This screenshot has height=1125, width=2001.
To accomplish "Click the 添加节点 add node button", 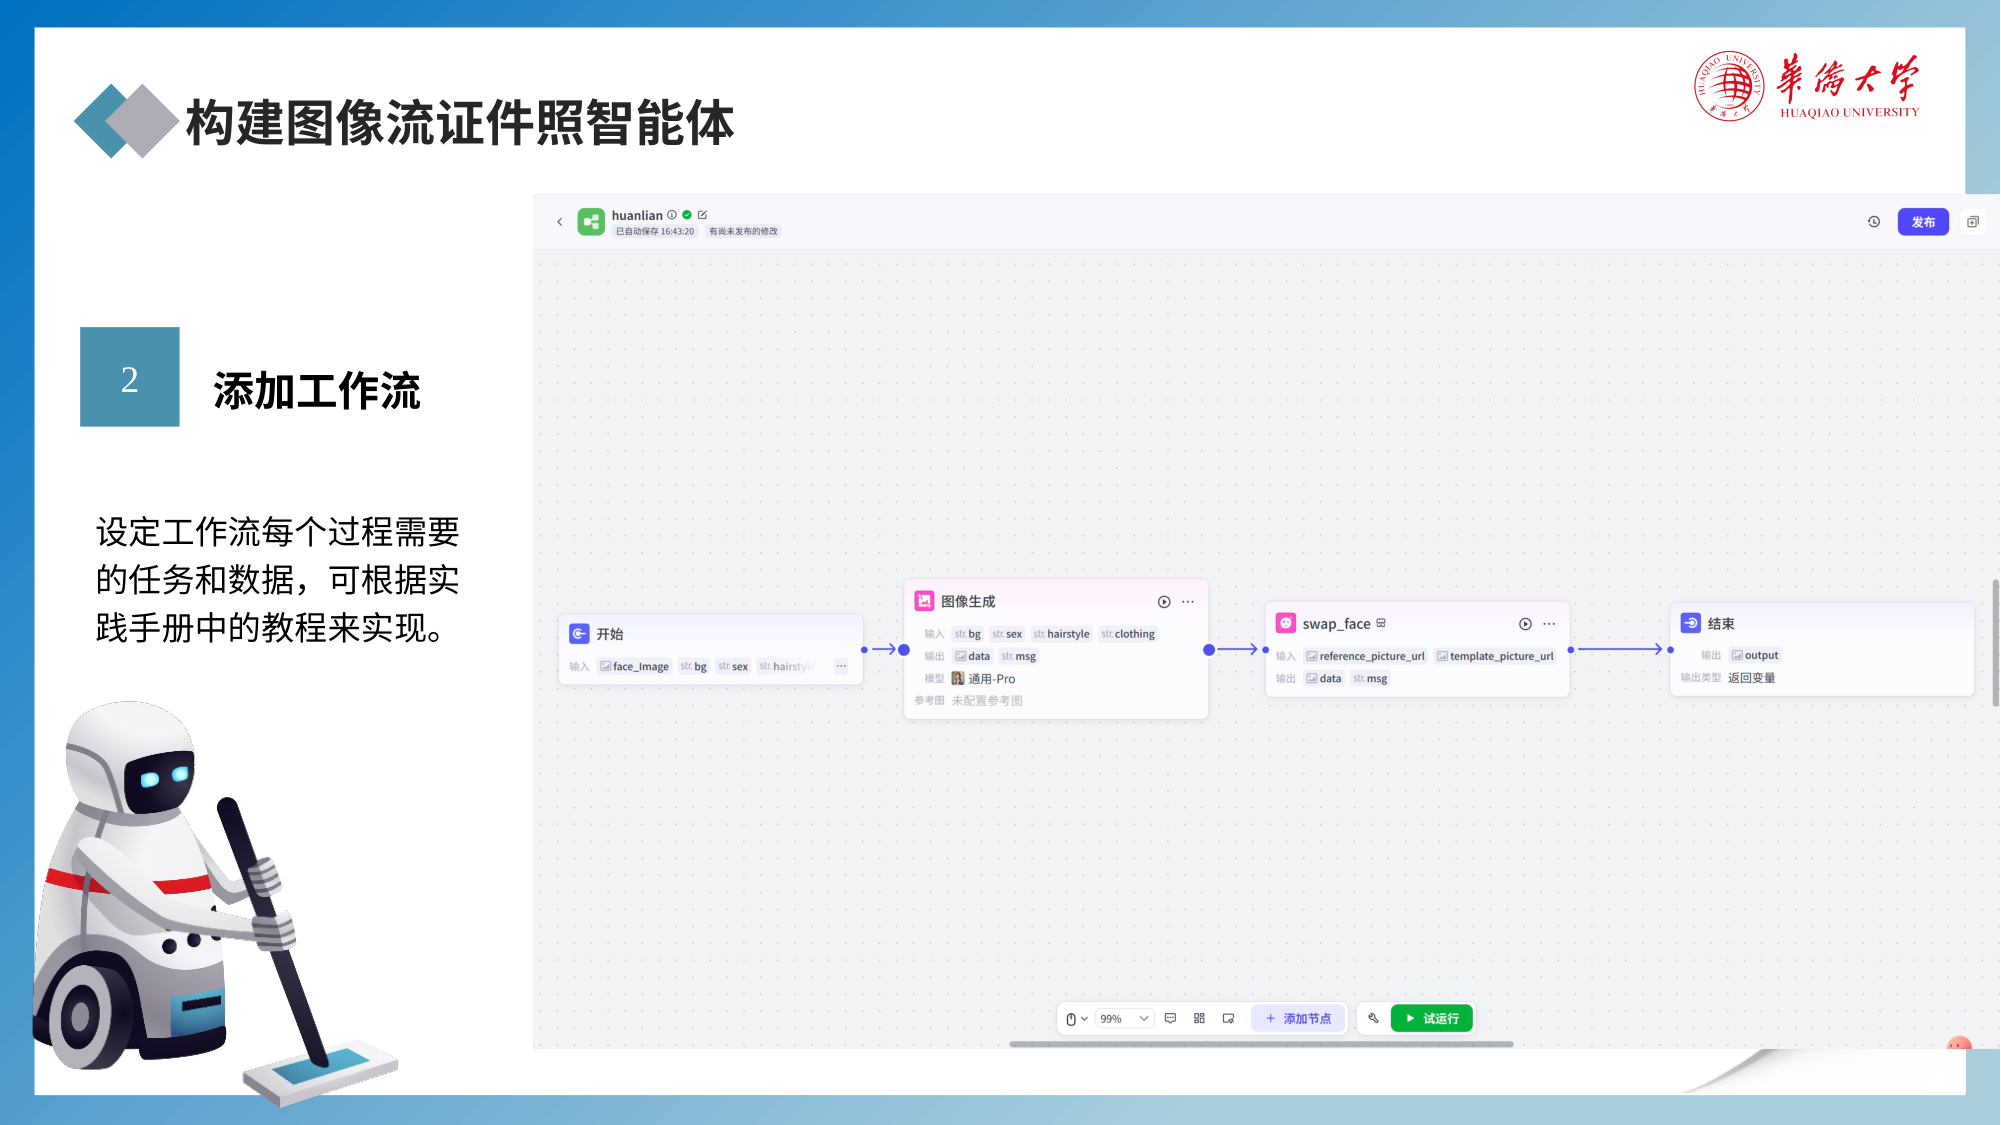I will (1298, 1019).
